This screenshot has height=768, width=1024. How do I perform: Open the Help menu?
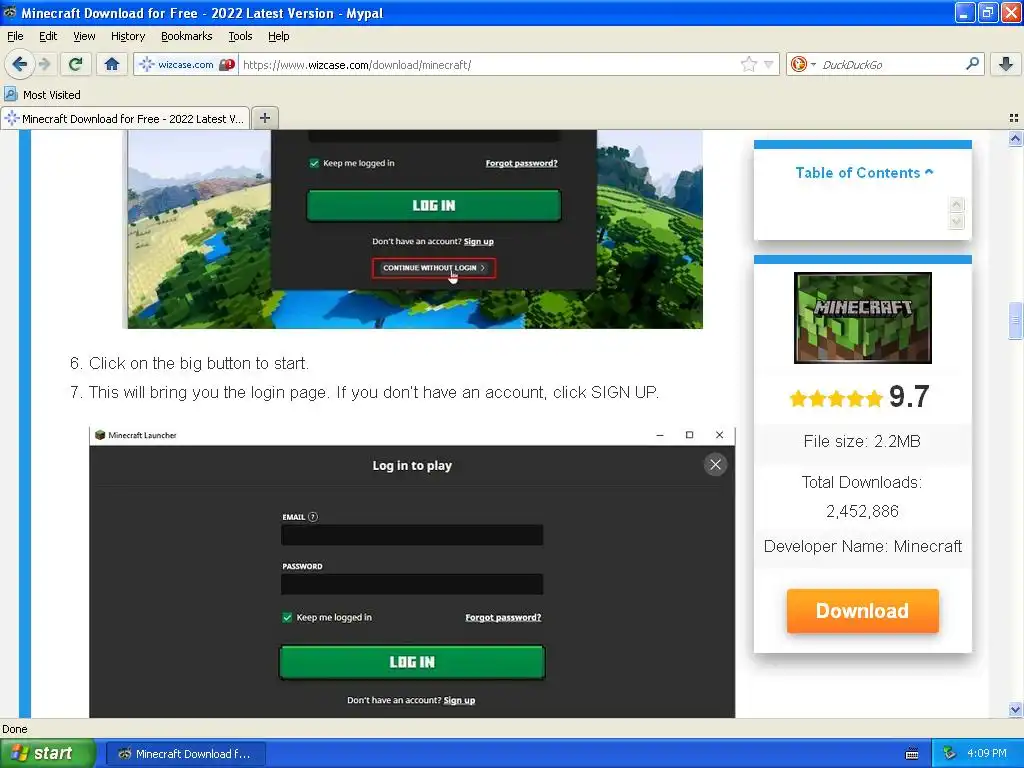[278, 36]
